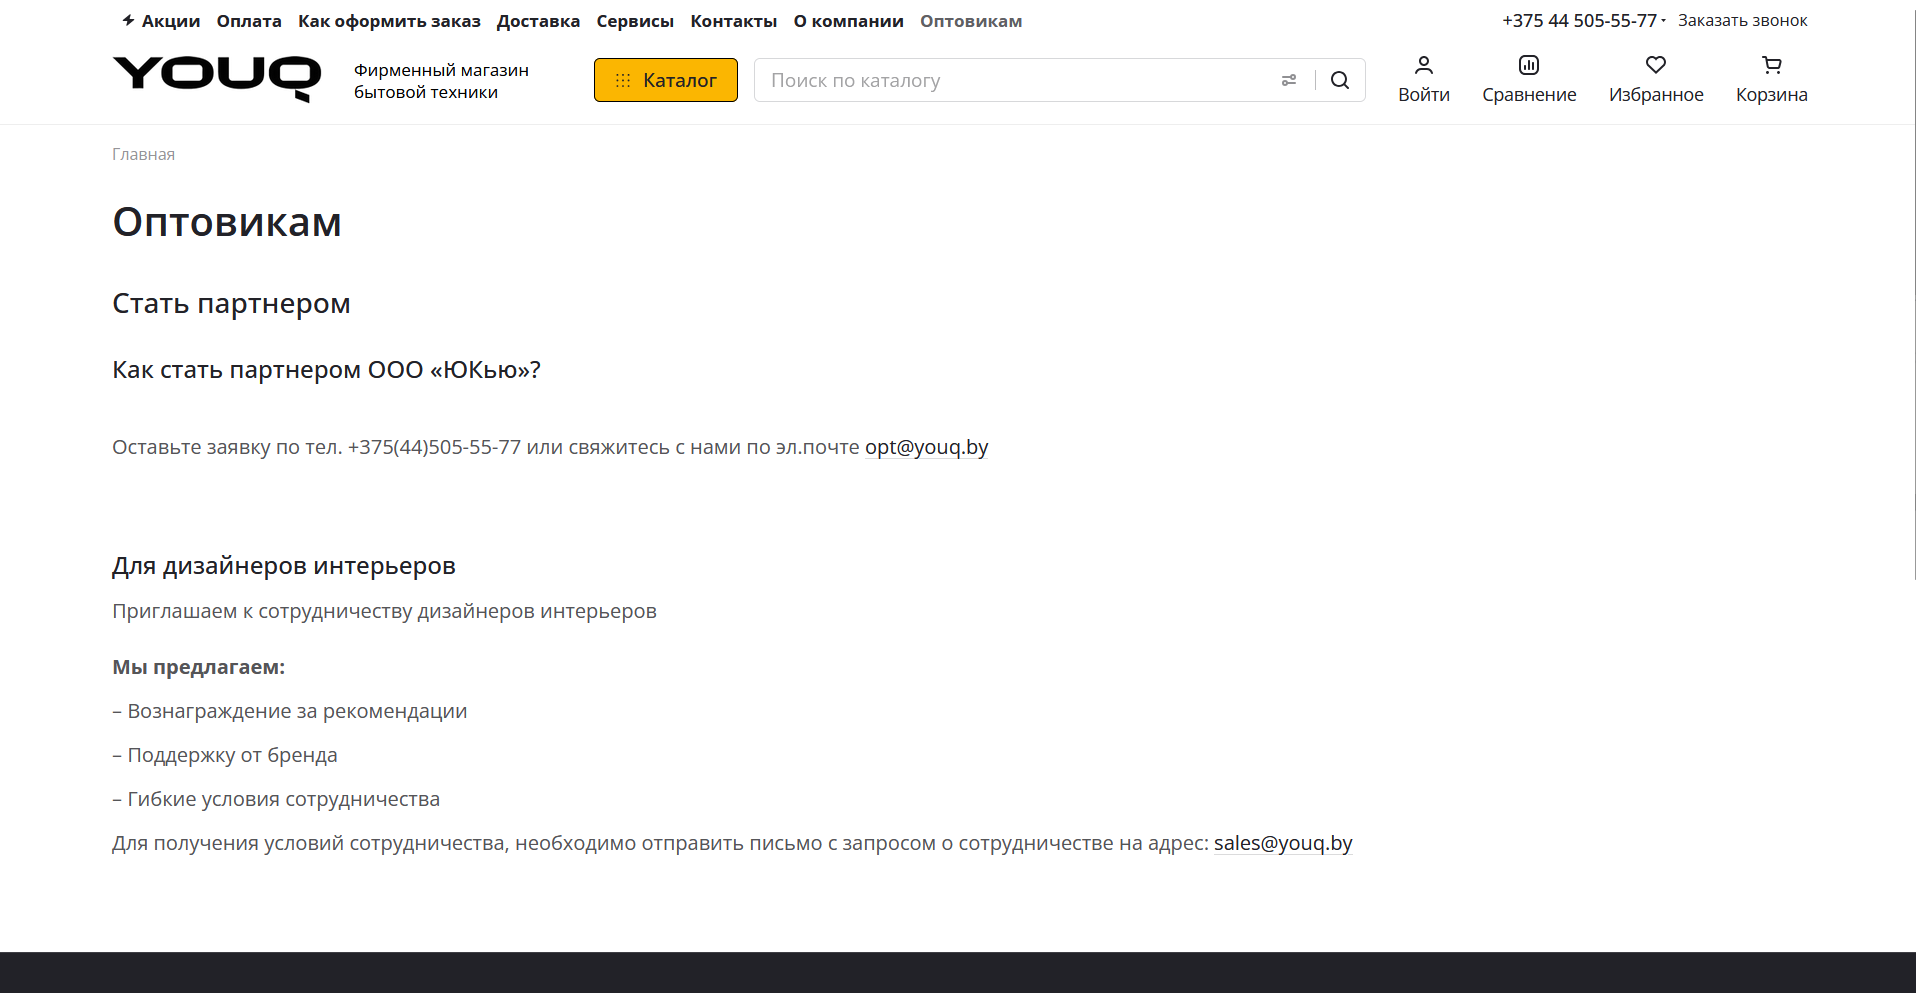Open Сравнение comparison list icon

tap(1529, 66)
